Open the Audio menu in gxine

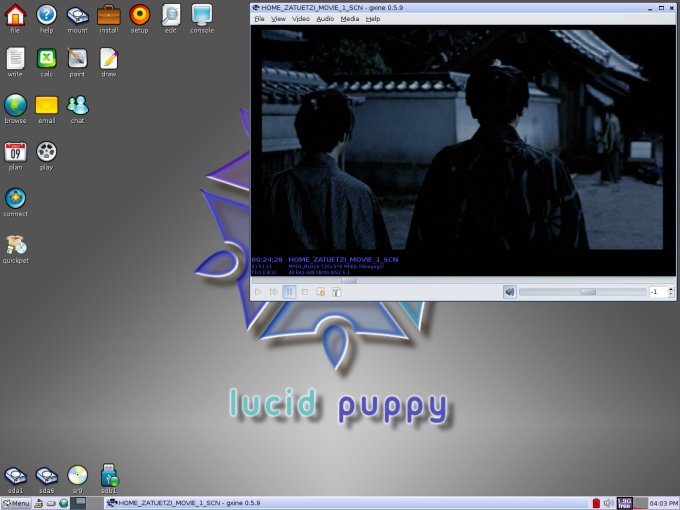click(325, 19)
